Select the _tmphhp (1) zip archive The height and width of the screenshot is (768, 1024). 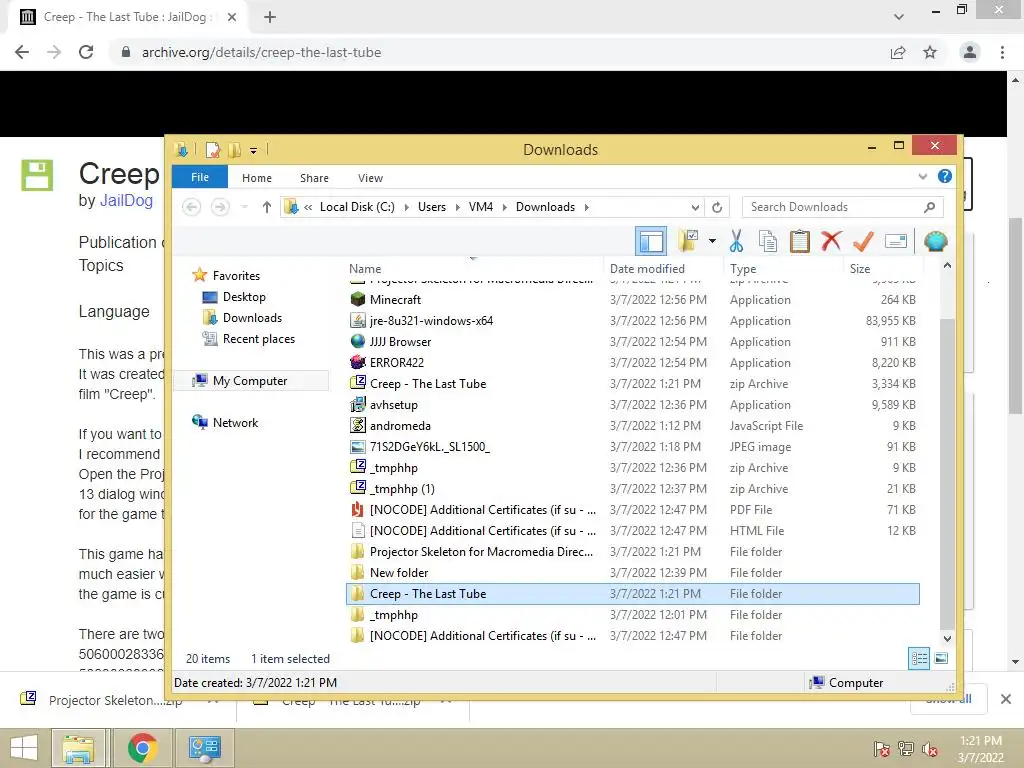632,488
